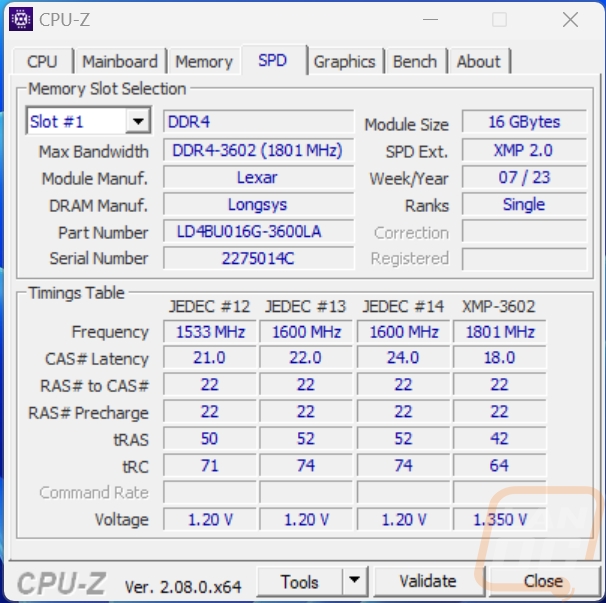Screen dimensions: 606x603
Task: Open the Tools dropdown arrow
Action: (x=354, y=581)
